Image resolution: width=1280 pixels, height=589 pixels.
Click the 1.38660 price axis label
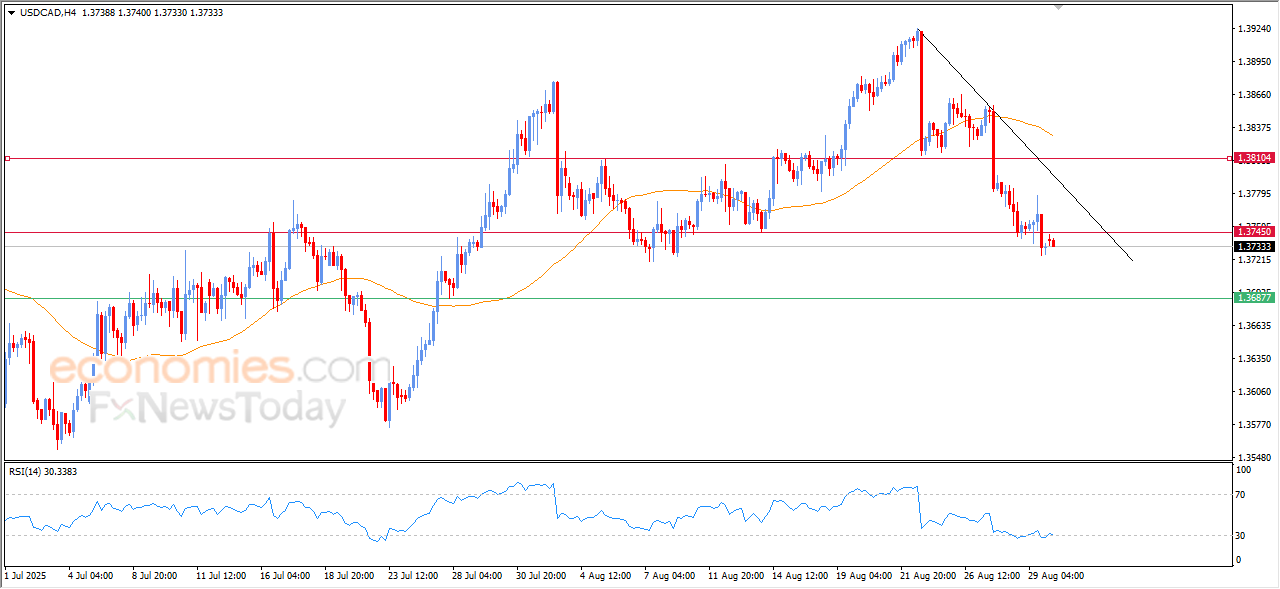1254,95
